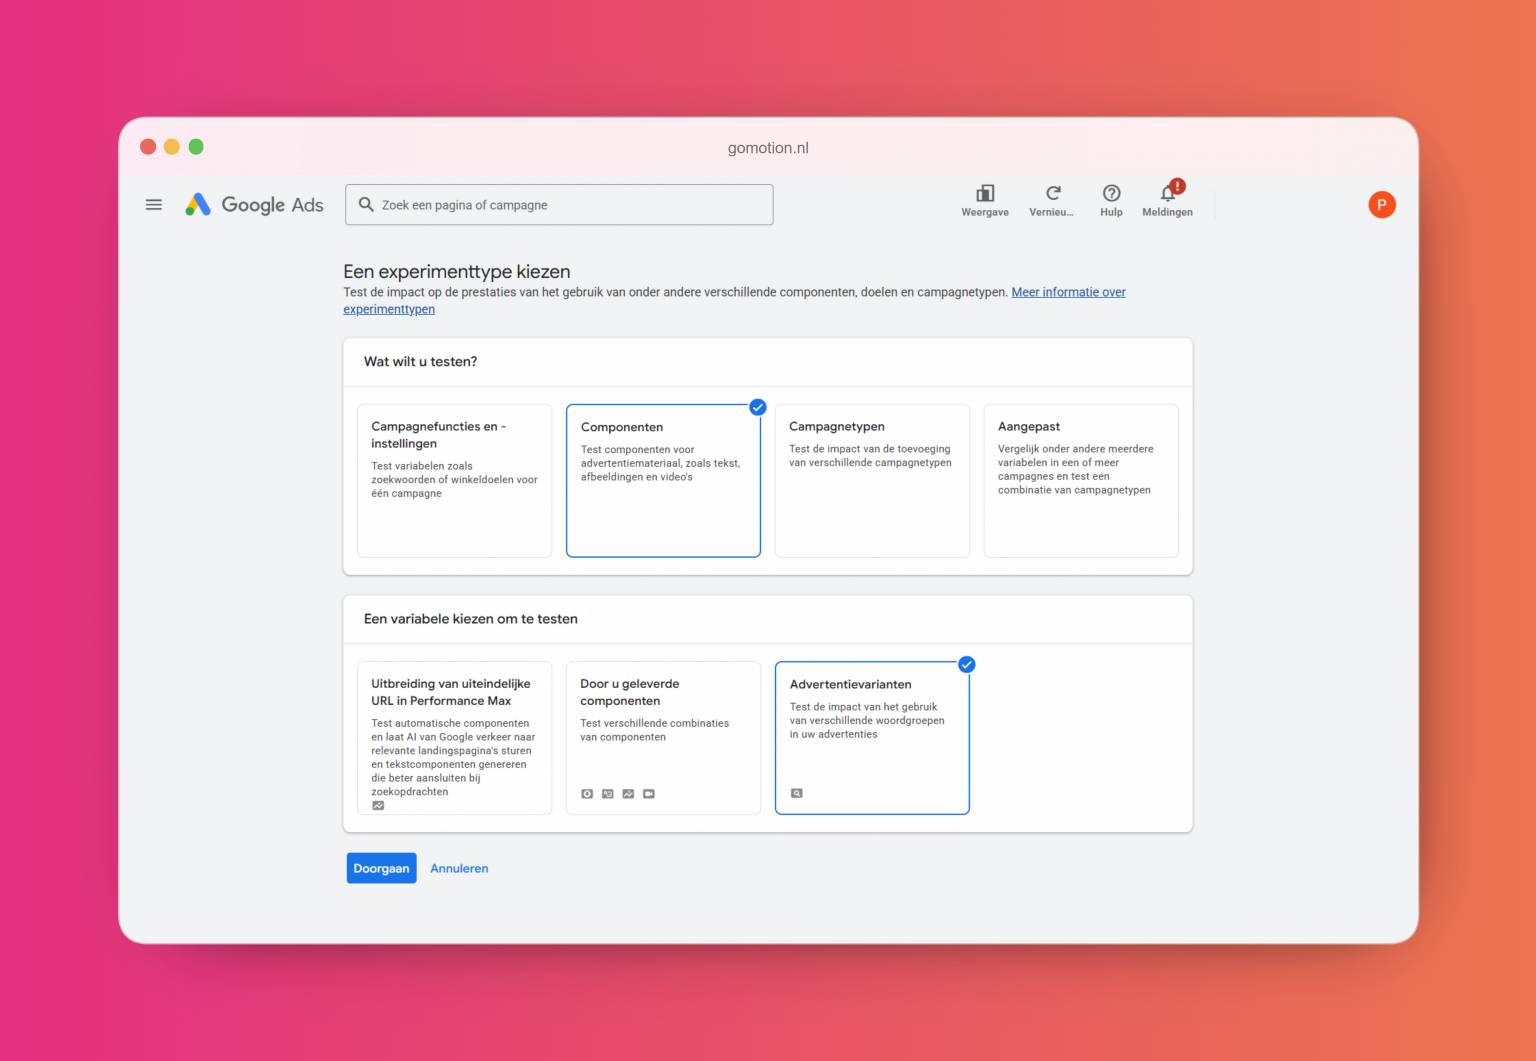Screen dimensions: 1536x1061
Task: Open the hamburger main menu
Action: click(x=154, y=205)
